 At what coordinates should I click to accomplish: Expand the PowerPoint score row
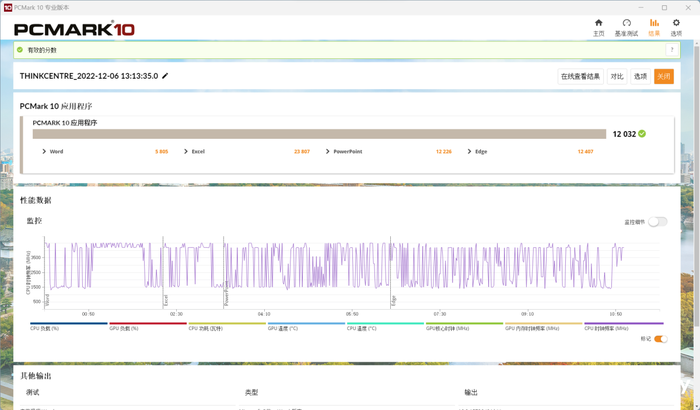(328, 151)
